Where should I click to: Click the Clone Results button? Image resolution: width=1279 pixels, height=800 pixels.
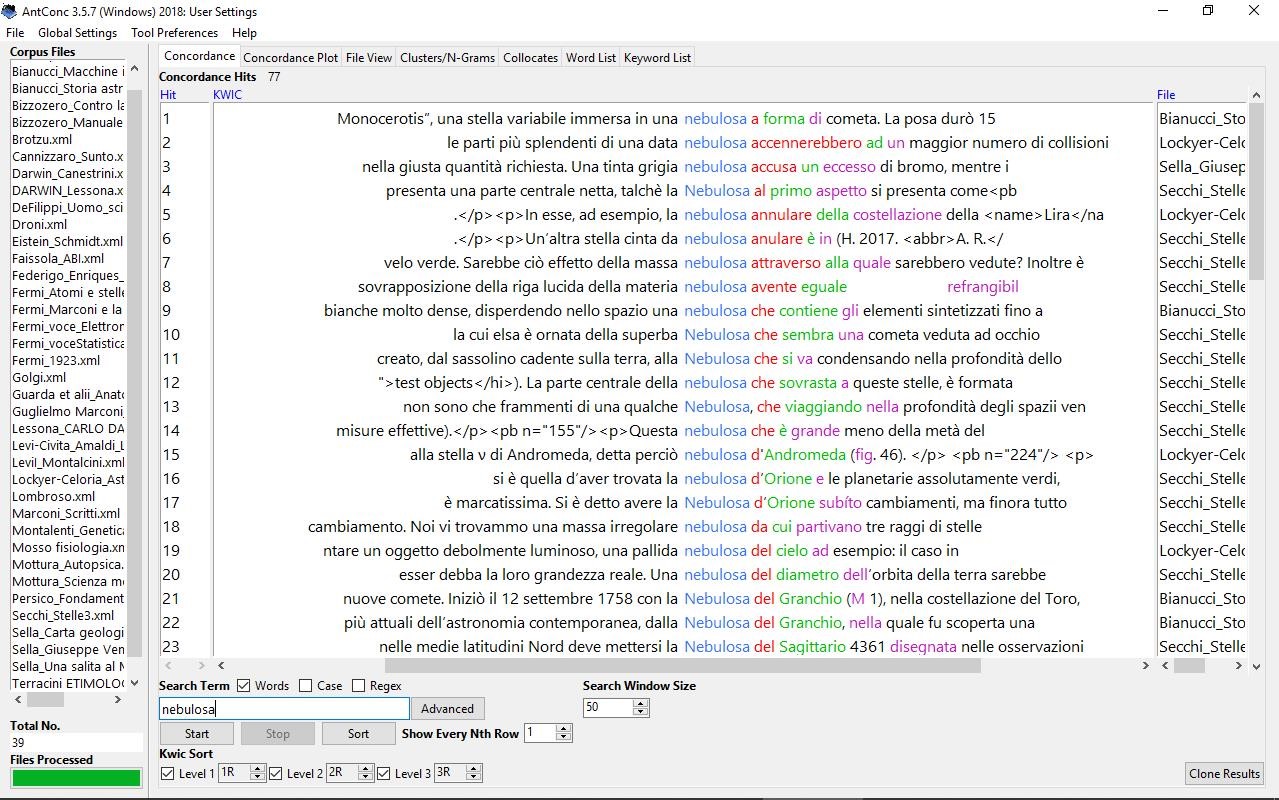point(1224,774)
